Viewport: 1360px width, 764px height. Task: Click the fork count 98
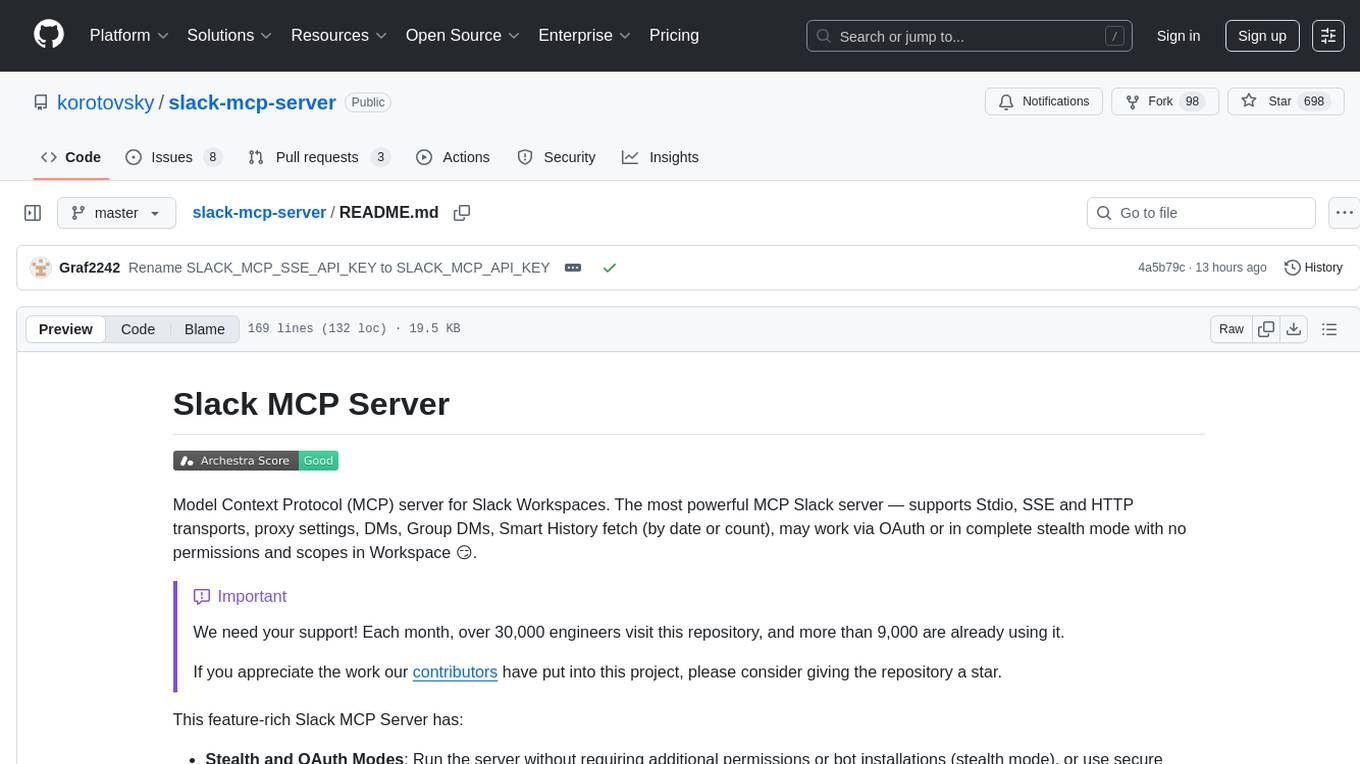pyautogui.click(x=1191, y=102)
